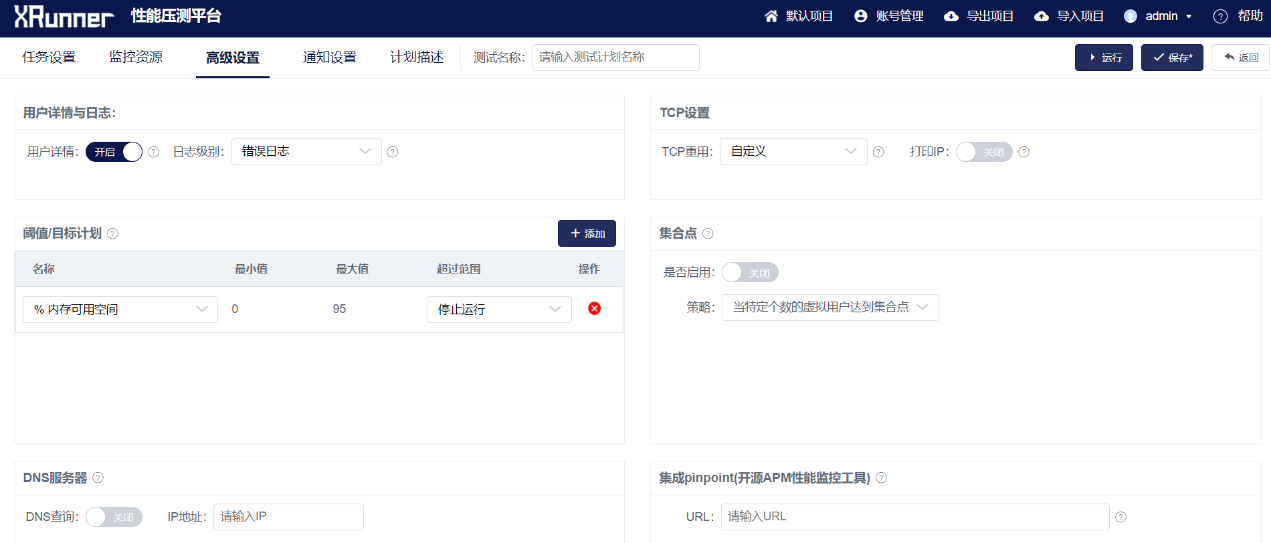Open the 通知设置 tab
This screenshot has width=1271, height=543.
[x=330, y=57]
